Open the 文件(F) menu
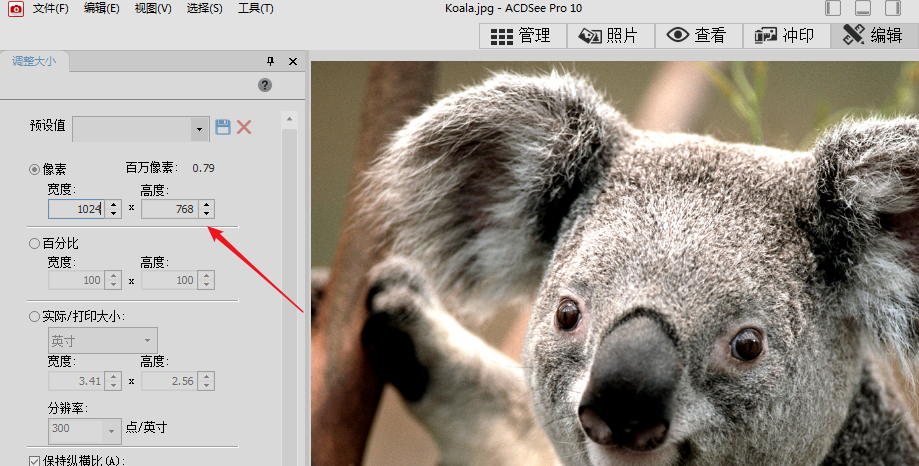This screenshot has width=919, height=466. pos(50,9)
